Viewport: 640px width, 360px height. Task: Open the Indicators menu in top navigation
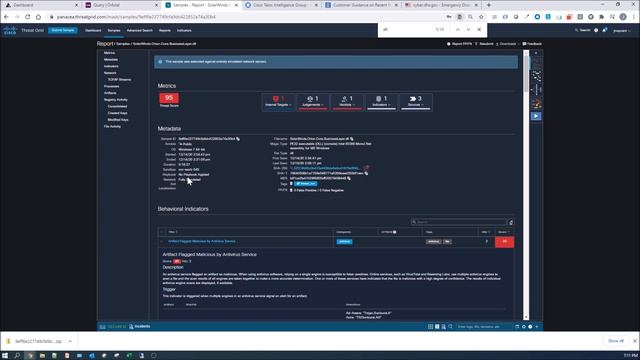[184, 31]
